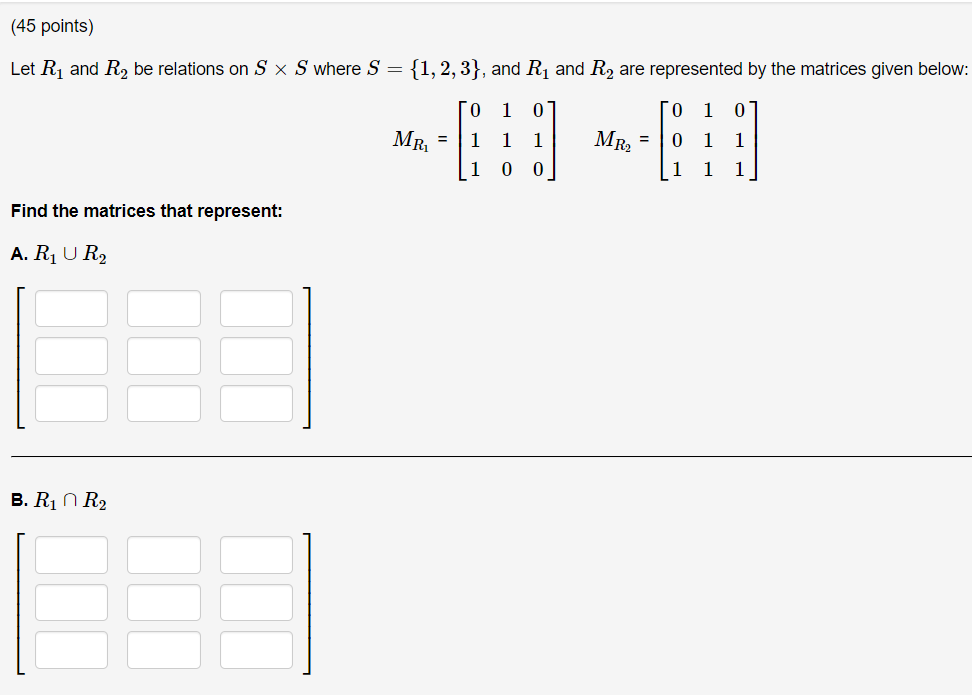Click the row 2, column 3 input box for R1 ∩ R2
This screenshot has width=972, height=695.
tap(256, 602)
